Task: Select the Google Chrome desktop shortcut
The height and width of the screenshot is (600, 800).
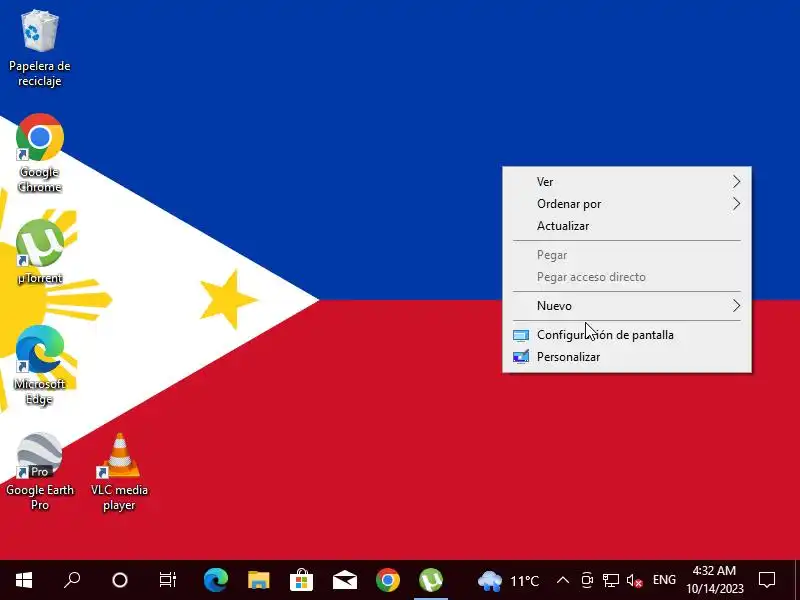Action: pos(40,153)
